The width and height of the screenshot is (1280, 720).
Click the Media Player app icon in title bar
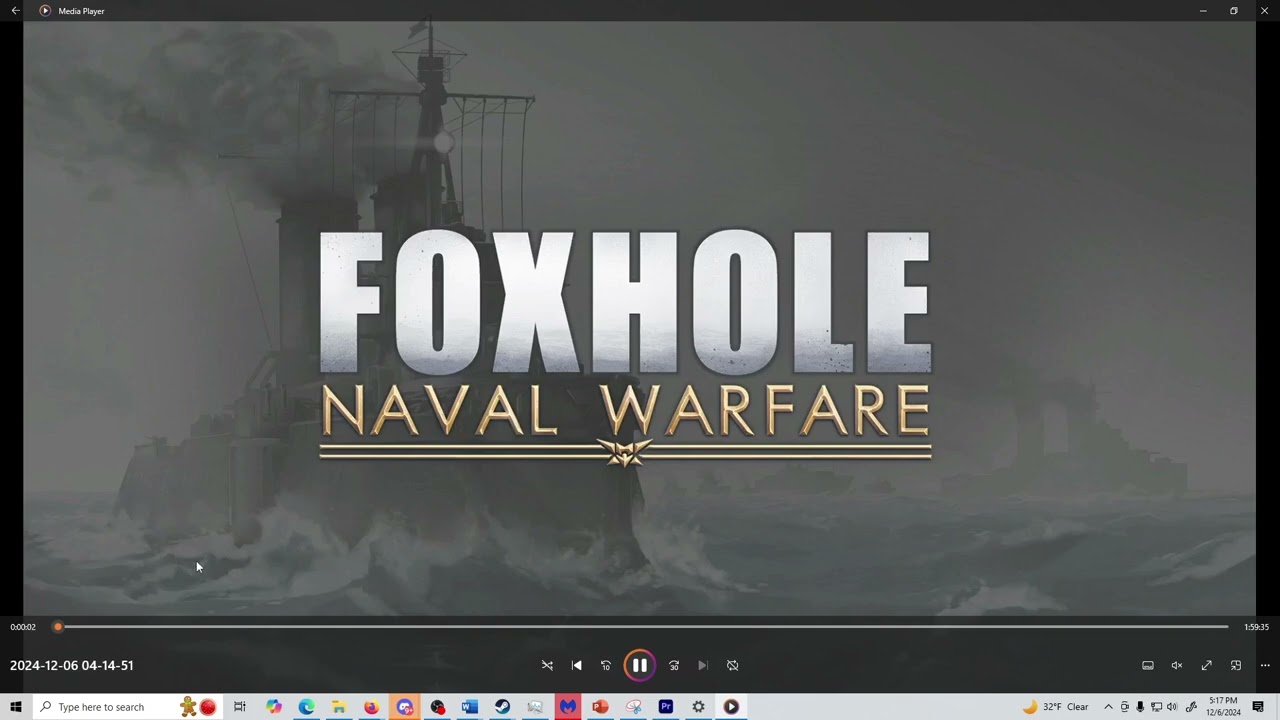pyautogui.click(x=45, y=10)
